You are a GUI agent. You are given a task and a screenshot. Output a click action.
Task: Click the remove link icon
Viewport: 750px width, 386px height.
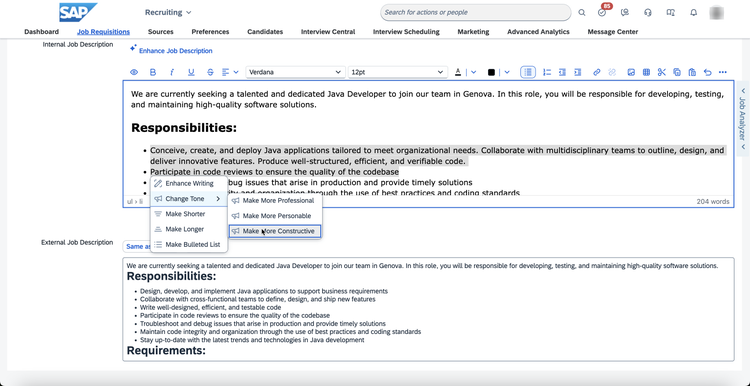point(612,72)
